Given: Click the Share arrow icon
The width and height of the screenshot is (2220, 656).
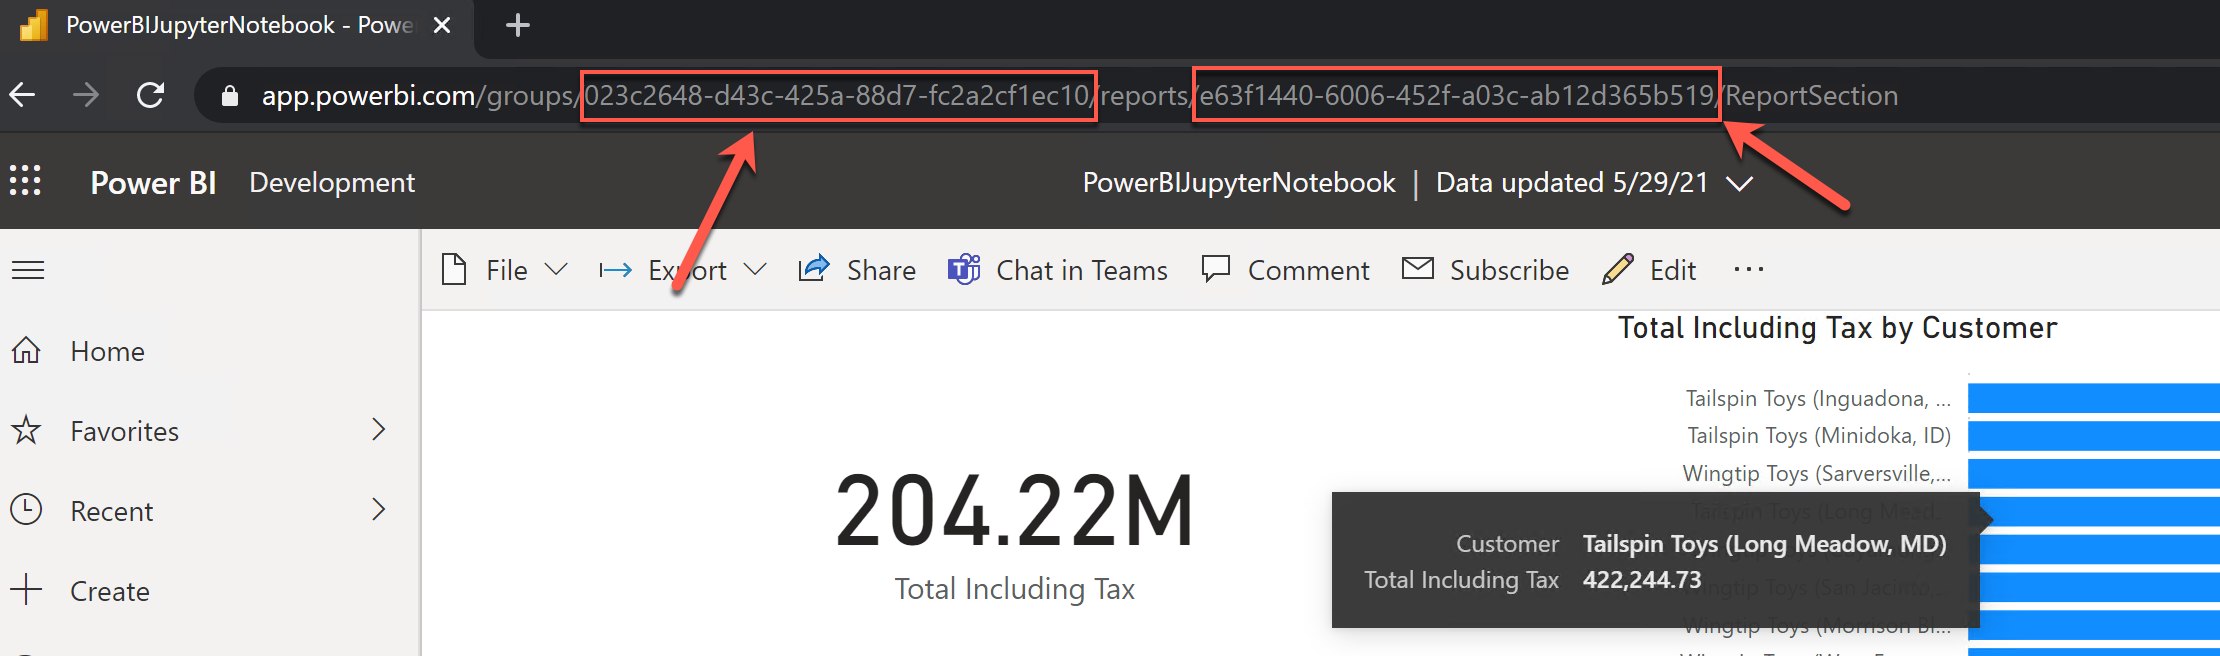Looking at the screenshot, I should pyautogui.click(x=814, y=268).
